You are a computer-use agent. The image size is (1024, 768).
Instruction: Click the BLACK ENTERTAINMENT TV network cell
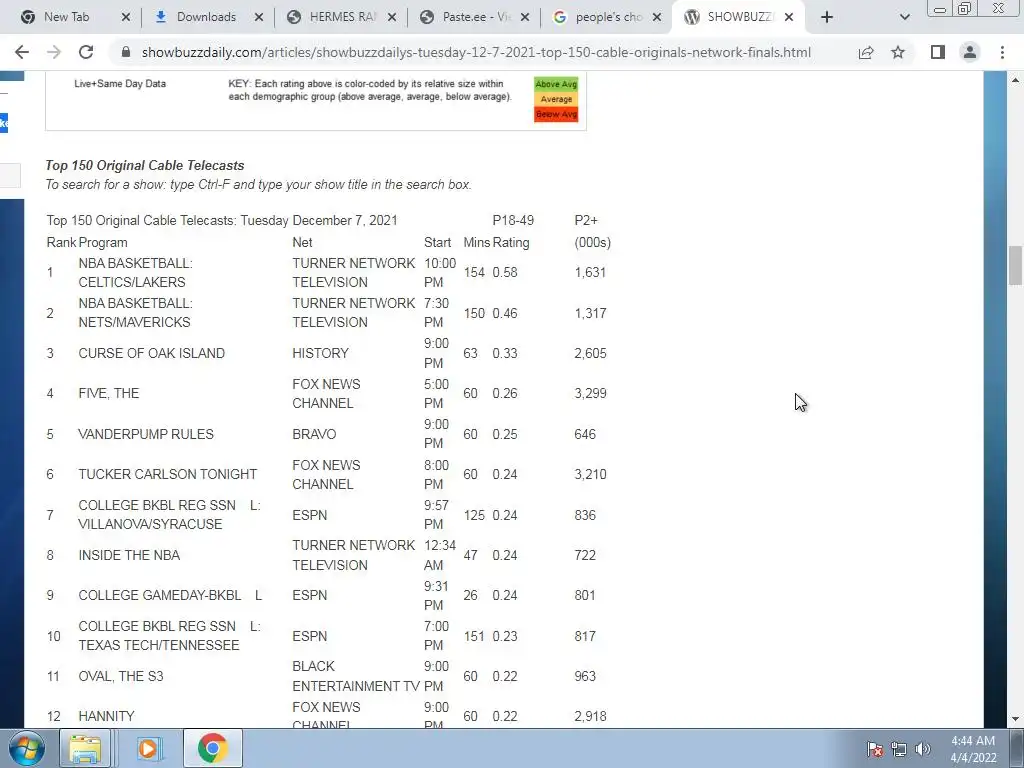click(356, 677)
